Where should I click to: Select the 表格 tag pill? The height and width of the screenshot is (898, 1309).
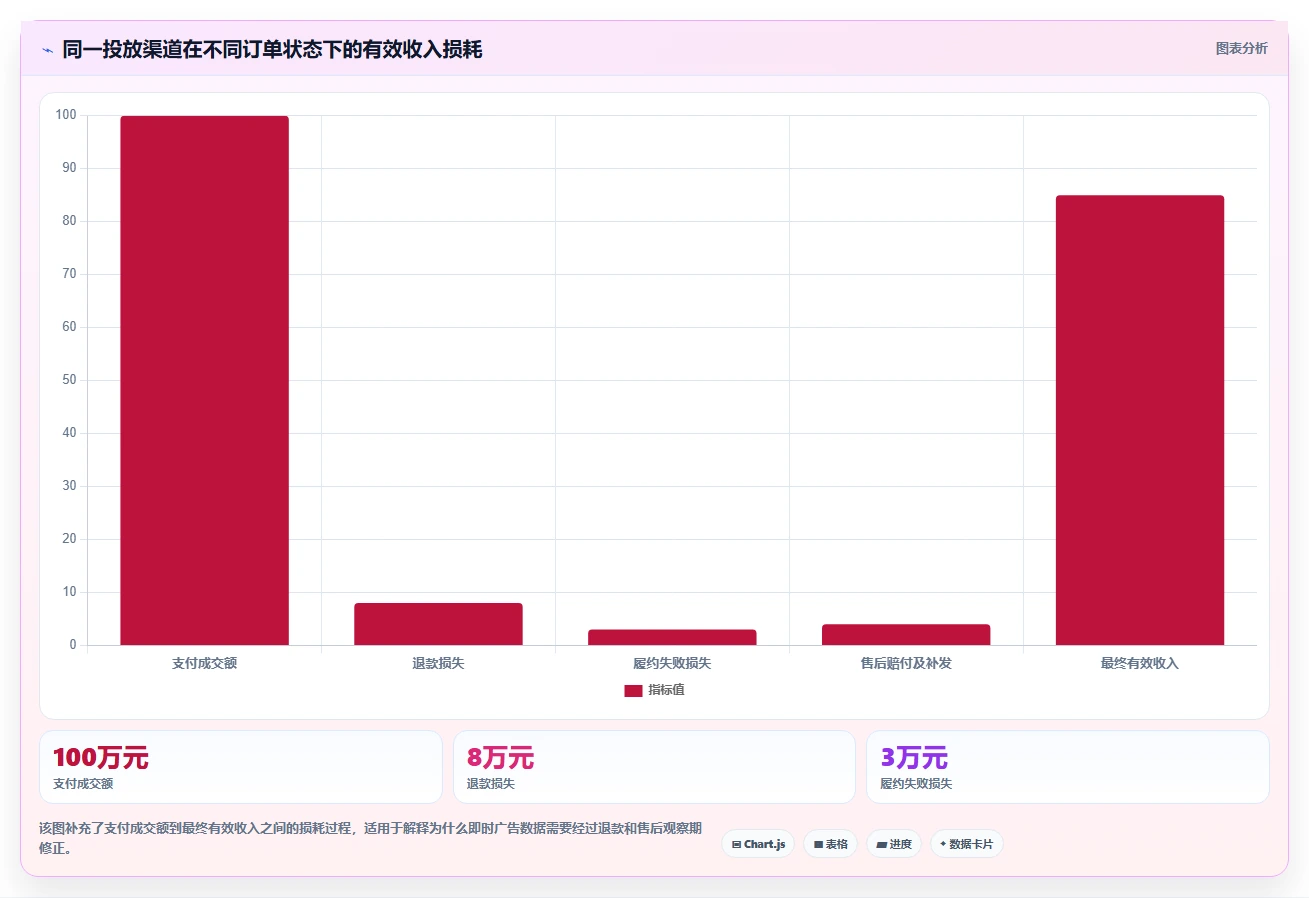(830, 844)
